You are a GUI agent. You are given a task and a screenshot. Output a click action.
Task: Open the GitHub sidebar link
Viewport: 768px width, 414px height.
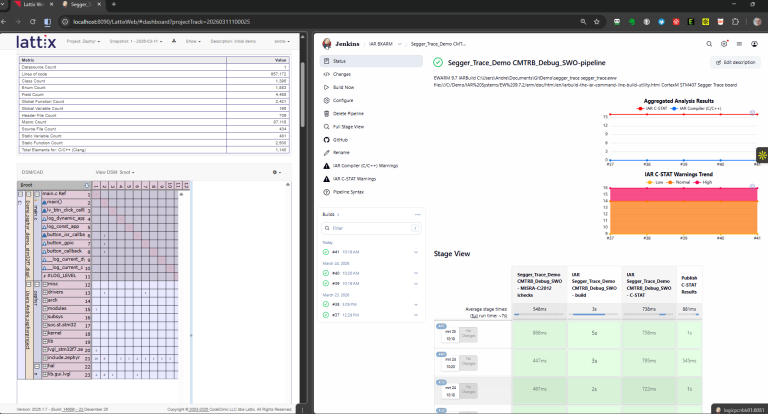point(340,139)
